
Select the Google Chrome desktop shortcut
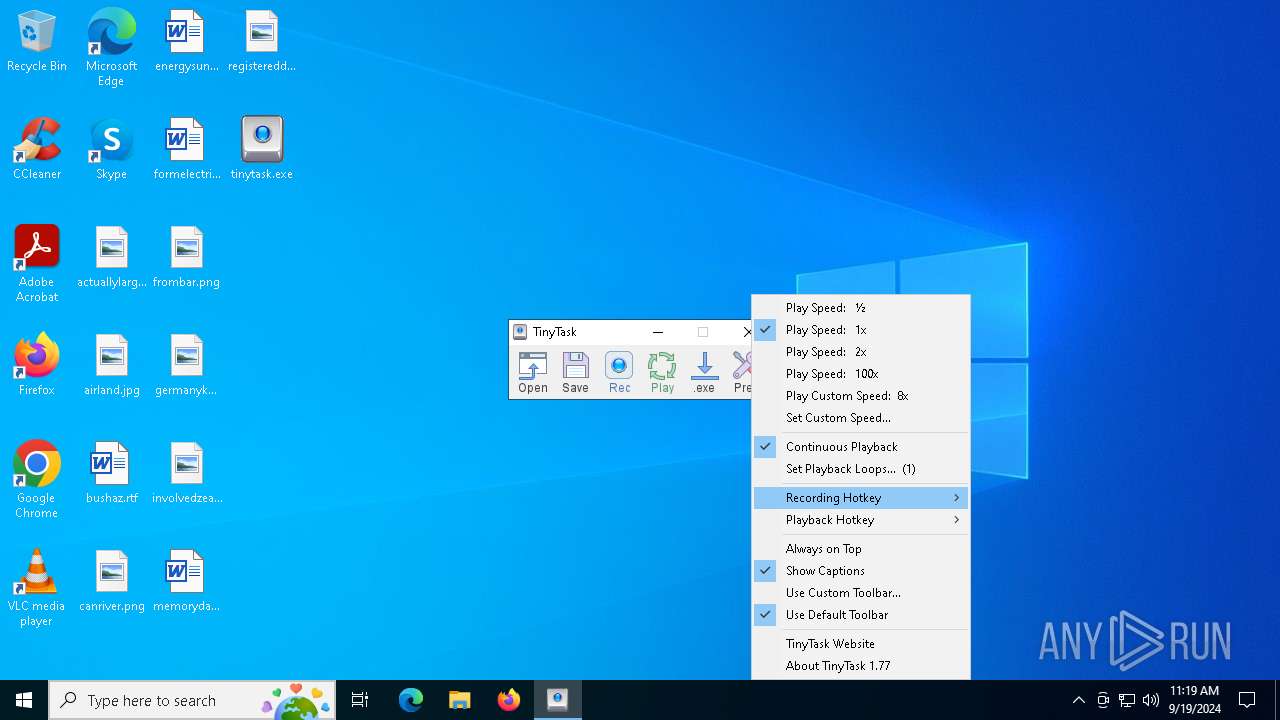(x=37, y=480)
